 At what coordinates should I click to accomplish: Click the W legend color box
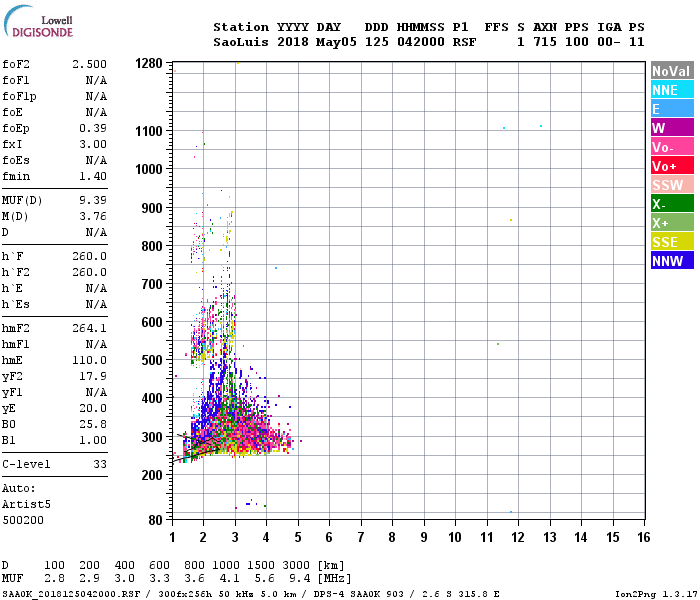pos(672,128)
